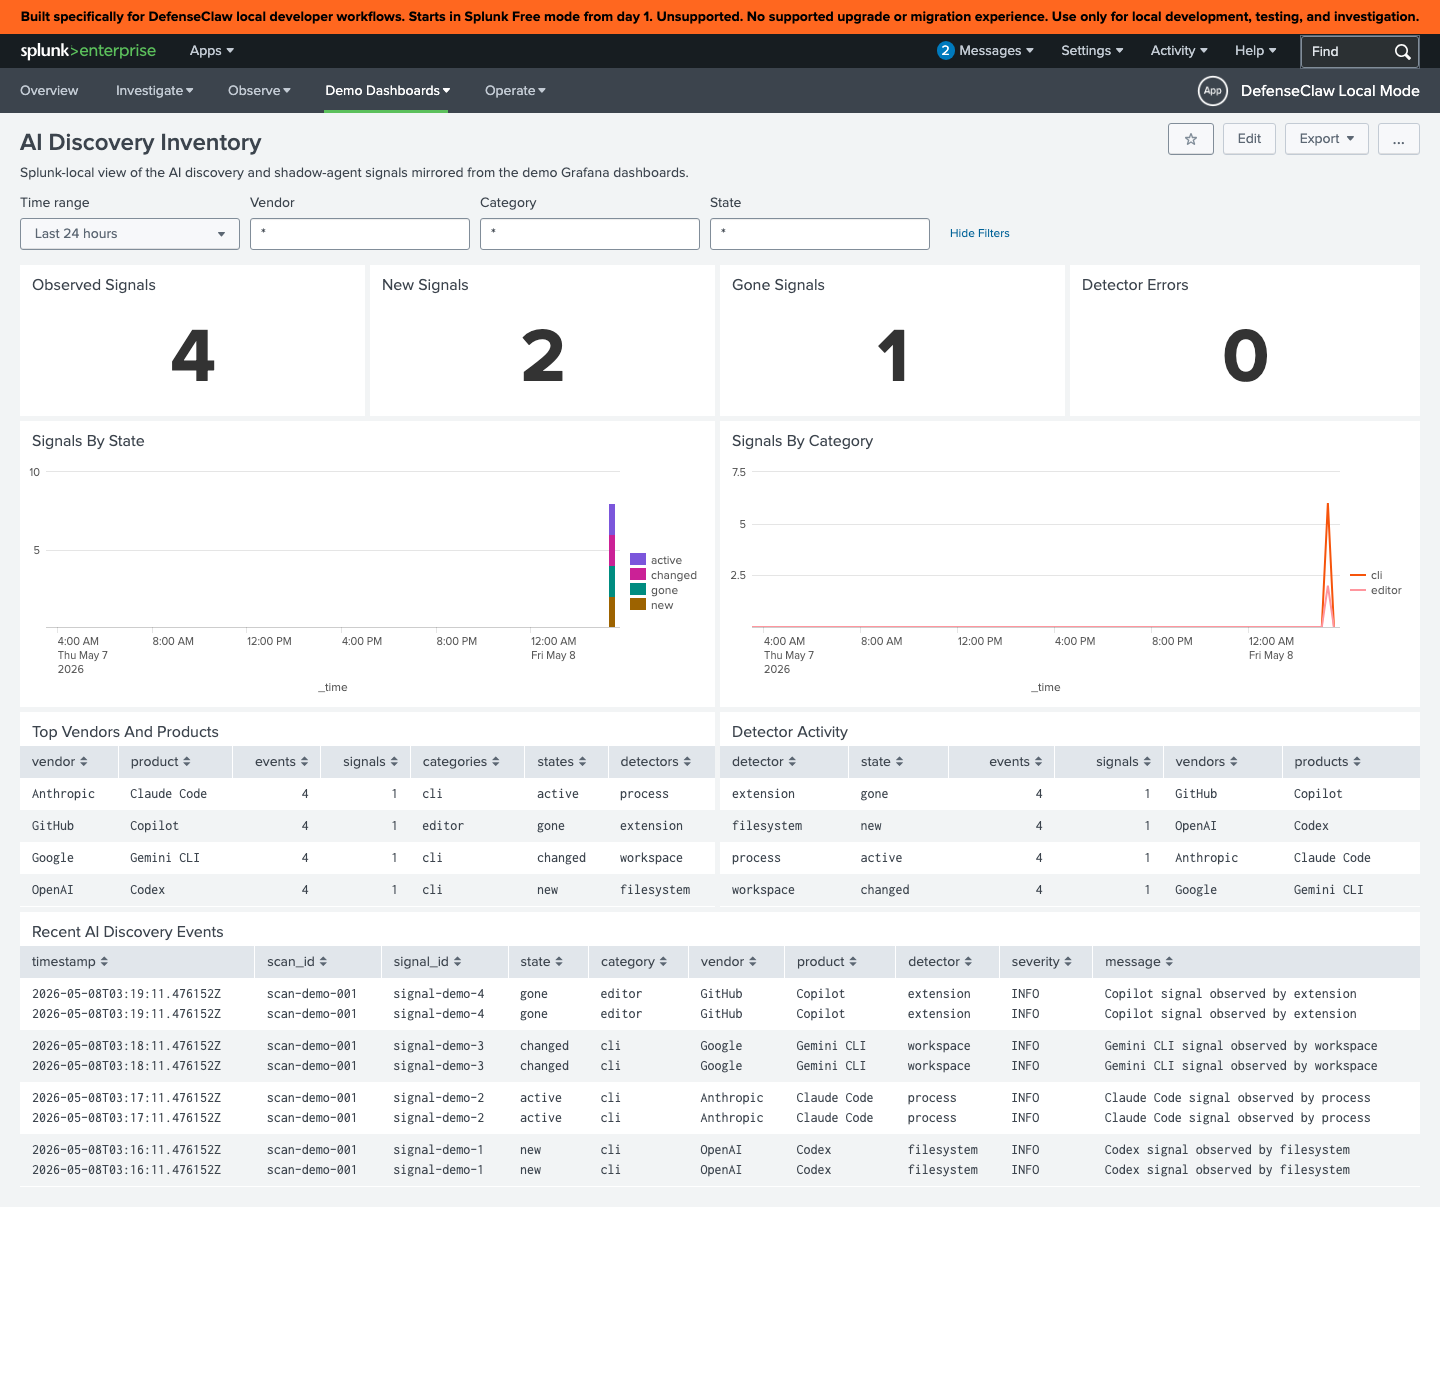
Task: Click the stacked bar in Signals By State chart
Action: coord(612,566)
